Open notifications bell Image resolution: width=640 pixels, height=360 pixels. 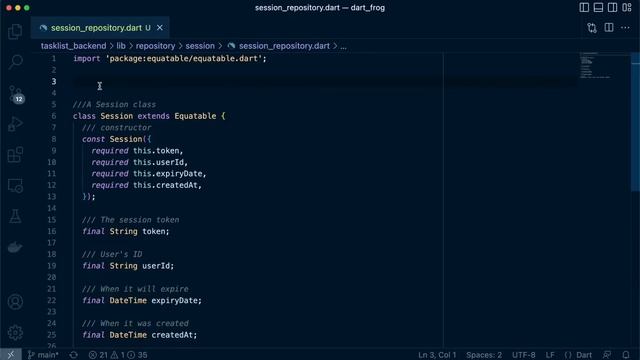(x=626, y=355)
